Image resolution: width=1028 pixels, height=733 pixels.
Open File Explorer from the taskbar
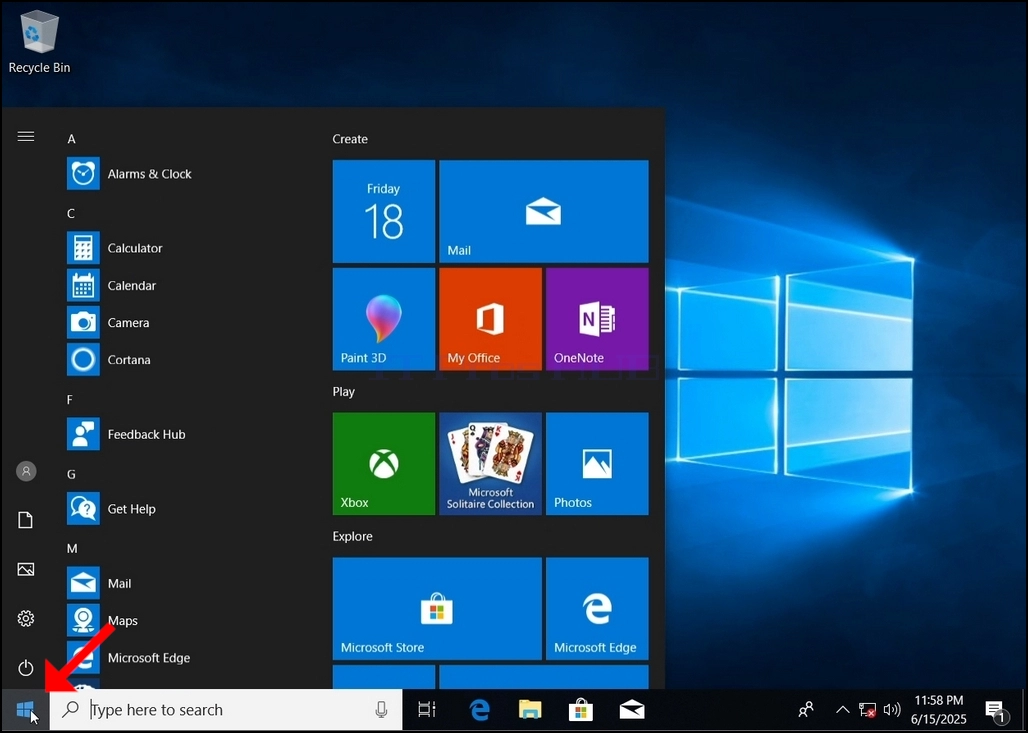pyautogui.click(x=530, y=709)
